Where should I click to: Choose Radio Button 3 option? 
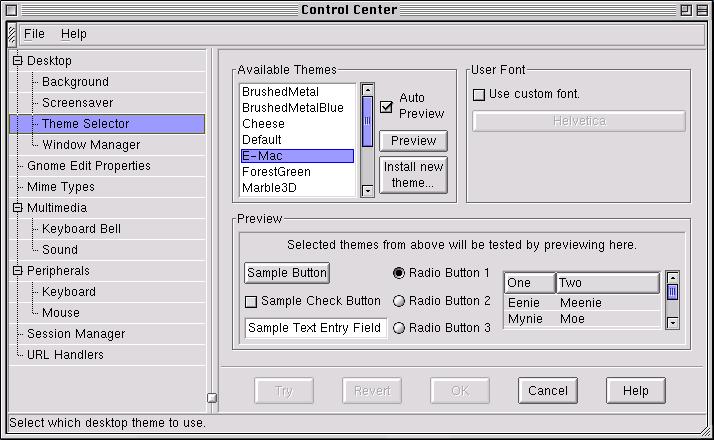click(399, 328)
